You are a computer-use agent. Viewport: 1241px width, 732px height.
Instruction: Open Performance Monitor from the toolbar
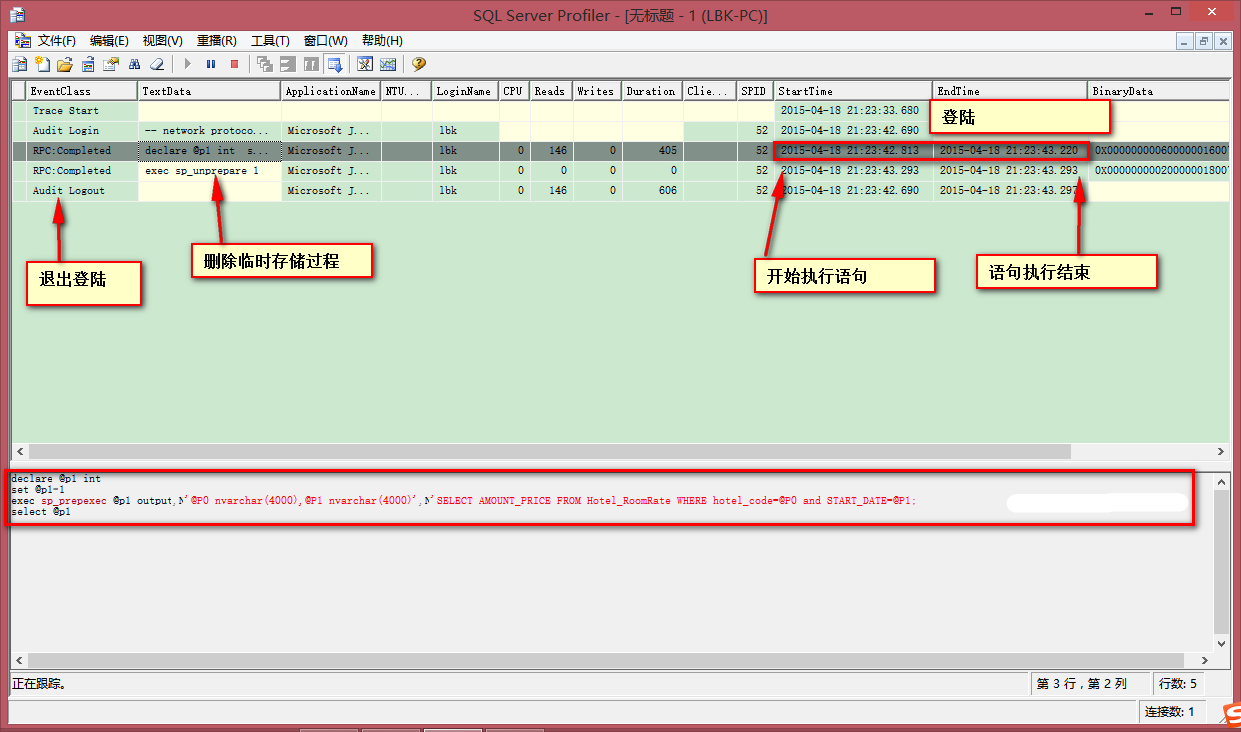388,65
